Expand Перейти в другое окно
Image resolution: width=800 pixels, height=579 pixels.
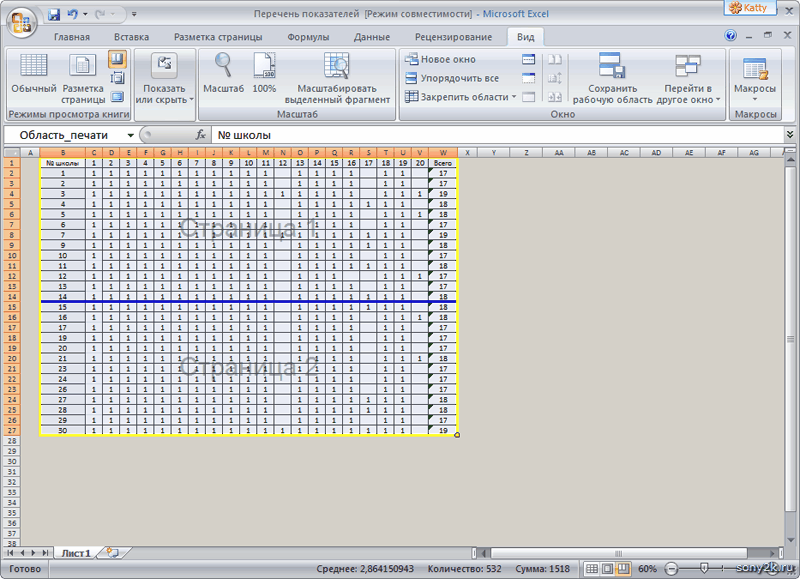point(688,79)
